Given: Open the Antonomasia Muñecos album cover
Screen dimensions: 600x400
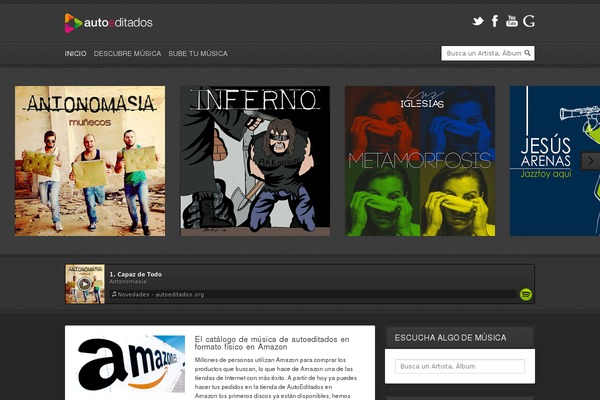Looking at the screenshot, I should click(90, 161).
